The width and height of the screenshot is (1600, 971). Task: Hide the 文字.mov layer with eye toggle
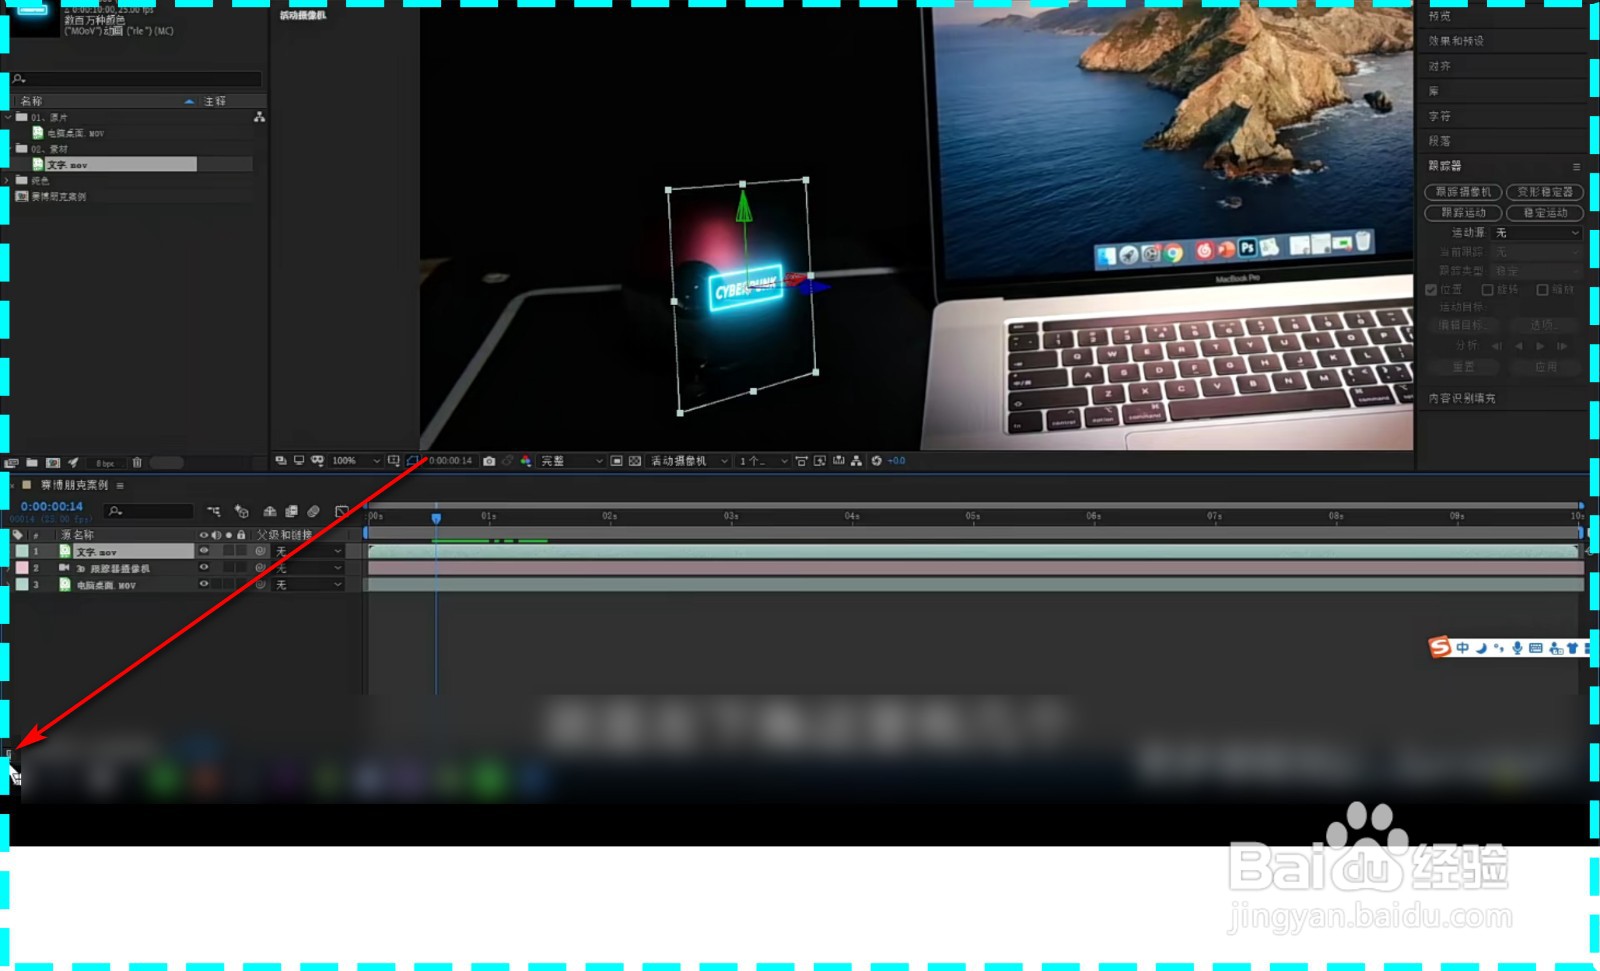point(204,551)
